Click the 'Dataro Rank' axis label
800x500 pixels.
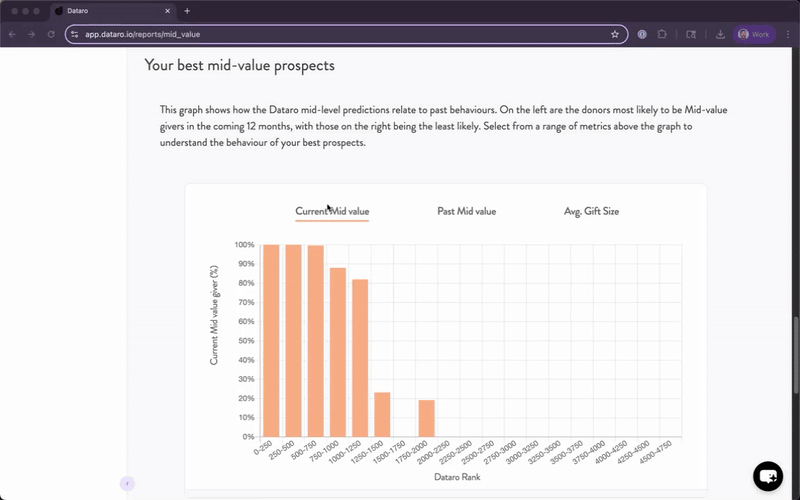point(457,477)
